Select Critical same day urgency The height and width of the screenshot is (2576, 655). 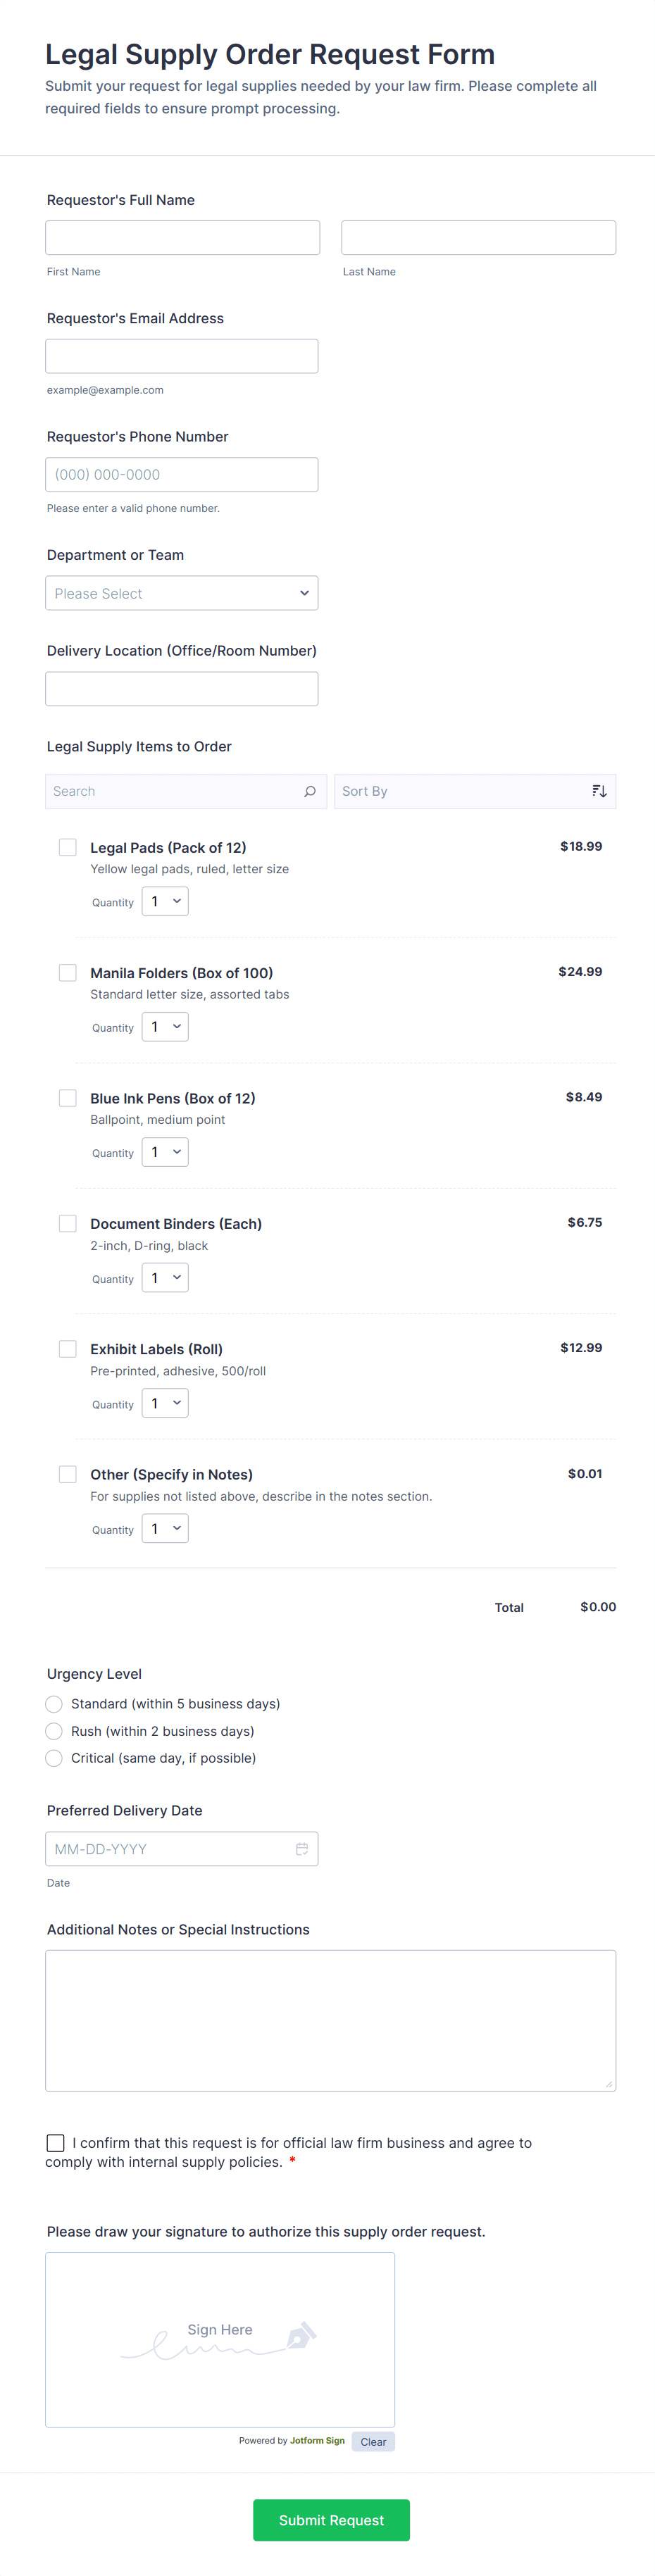click(x=55, y=1758)
